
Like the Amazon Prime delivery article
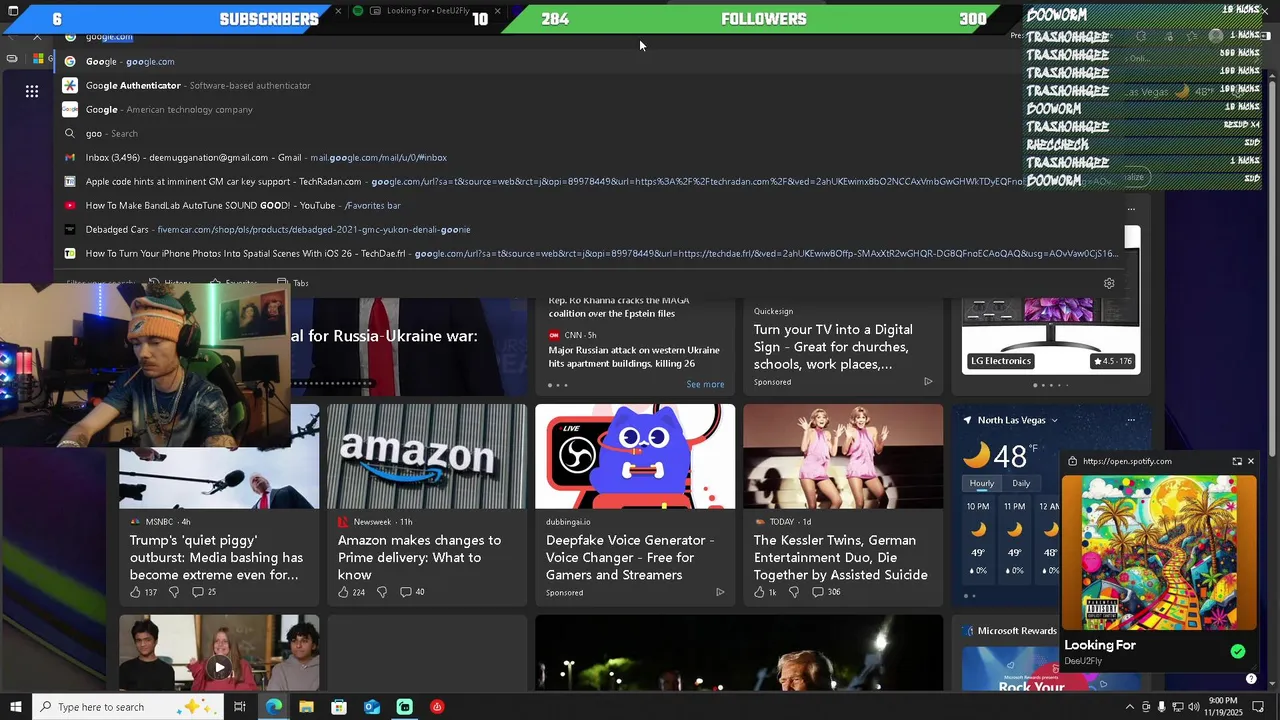tap(343, 592)
